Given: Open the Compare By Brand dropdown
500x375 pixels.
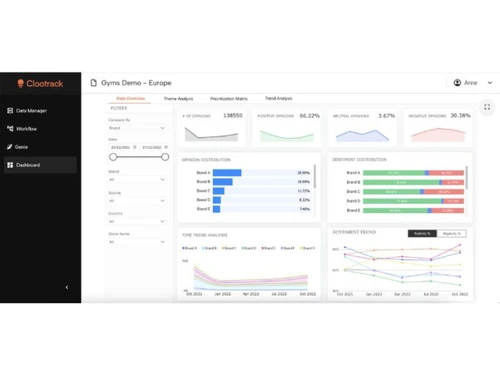Looking at the screenshot, I should point(137,128).
